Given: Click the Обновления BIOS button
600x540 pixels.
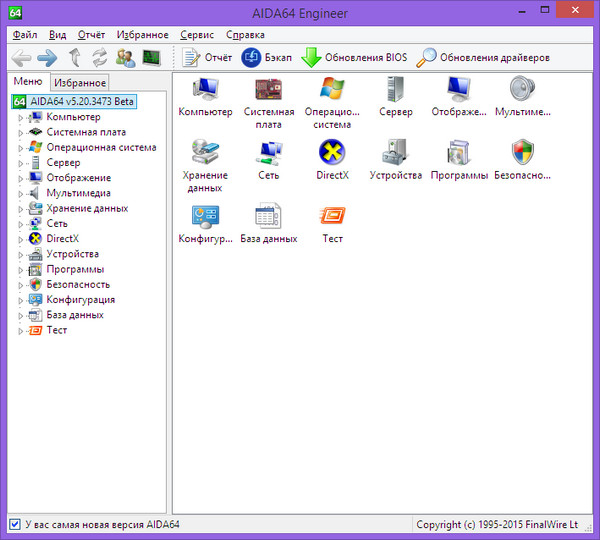Looking at the screenshot, I should 353,58.
